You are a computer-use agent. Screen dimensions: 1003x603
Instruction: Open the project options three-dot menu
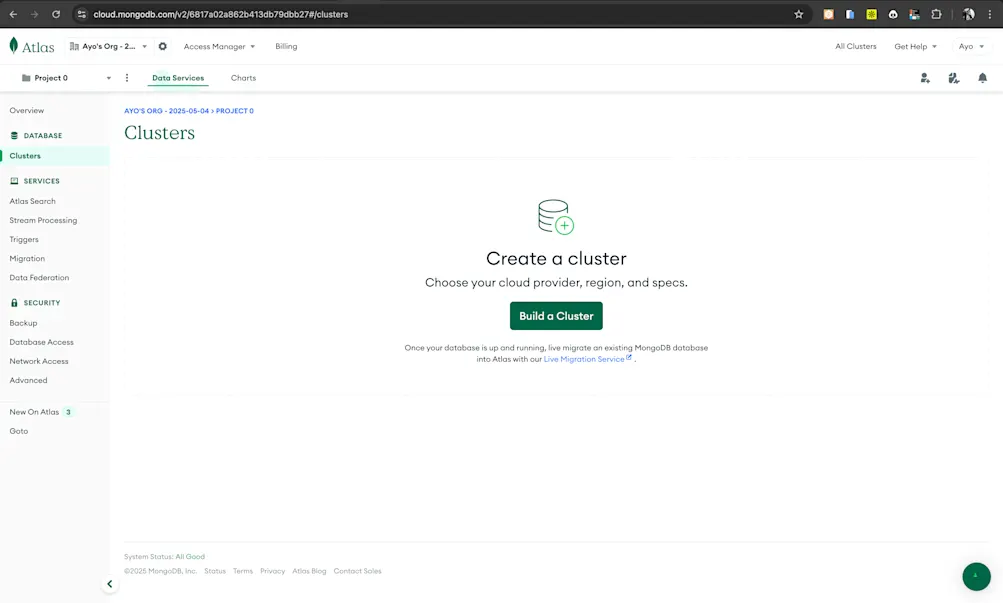click(126, 77)
